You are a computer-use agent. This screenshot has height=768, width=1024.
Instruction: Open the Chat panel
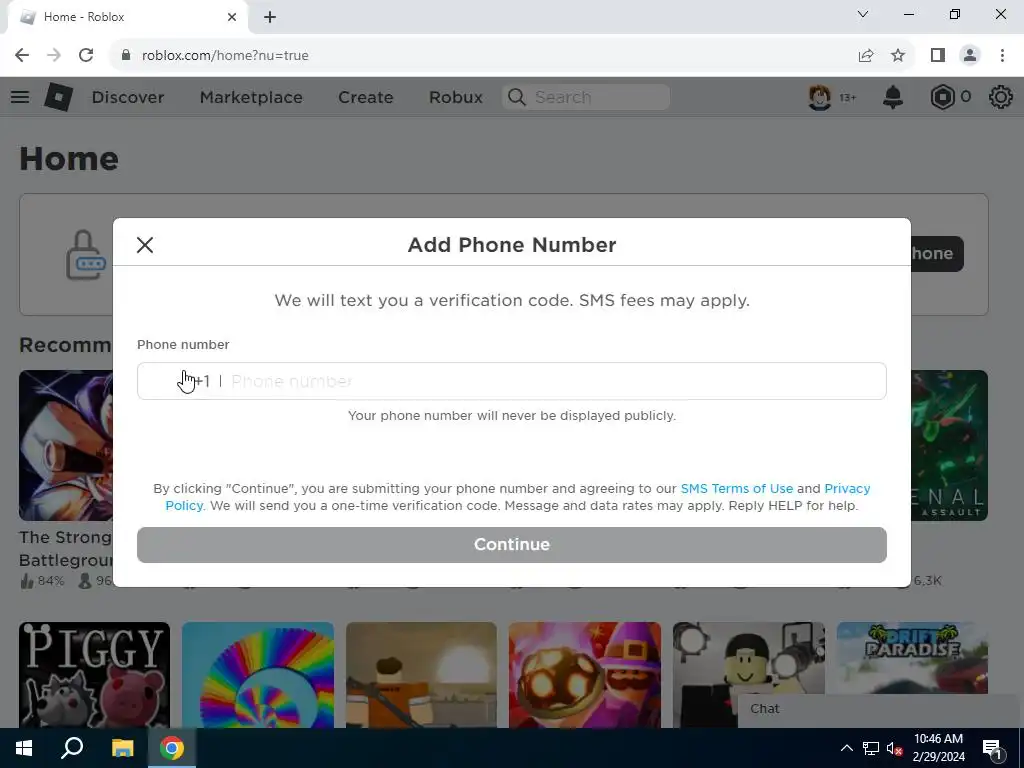880,709
